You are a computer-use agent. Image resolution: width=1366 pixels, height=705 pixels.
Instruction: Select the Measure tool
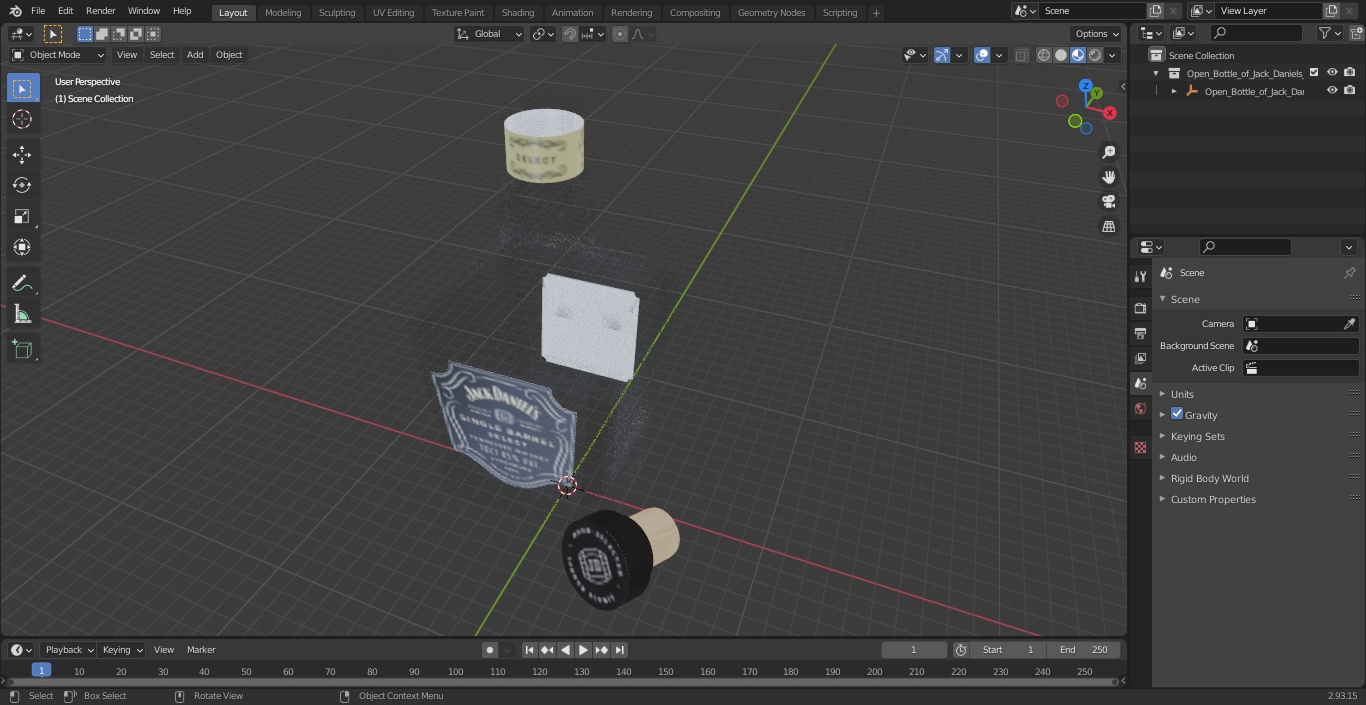tap(22, 314)
